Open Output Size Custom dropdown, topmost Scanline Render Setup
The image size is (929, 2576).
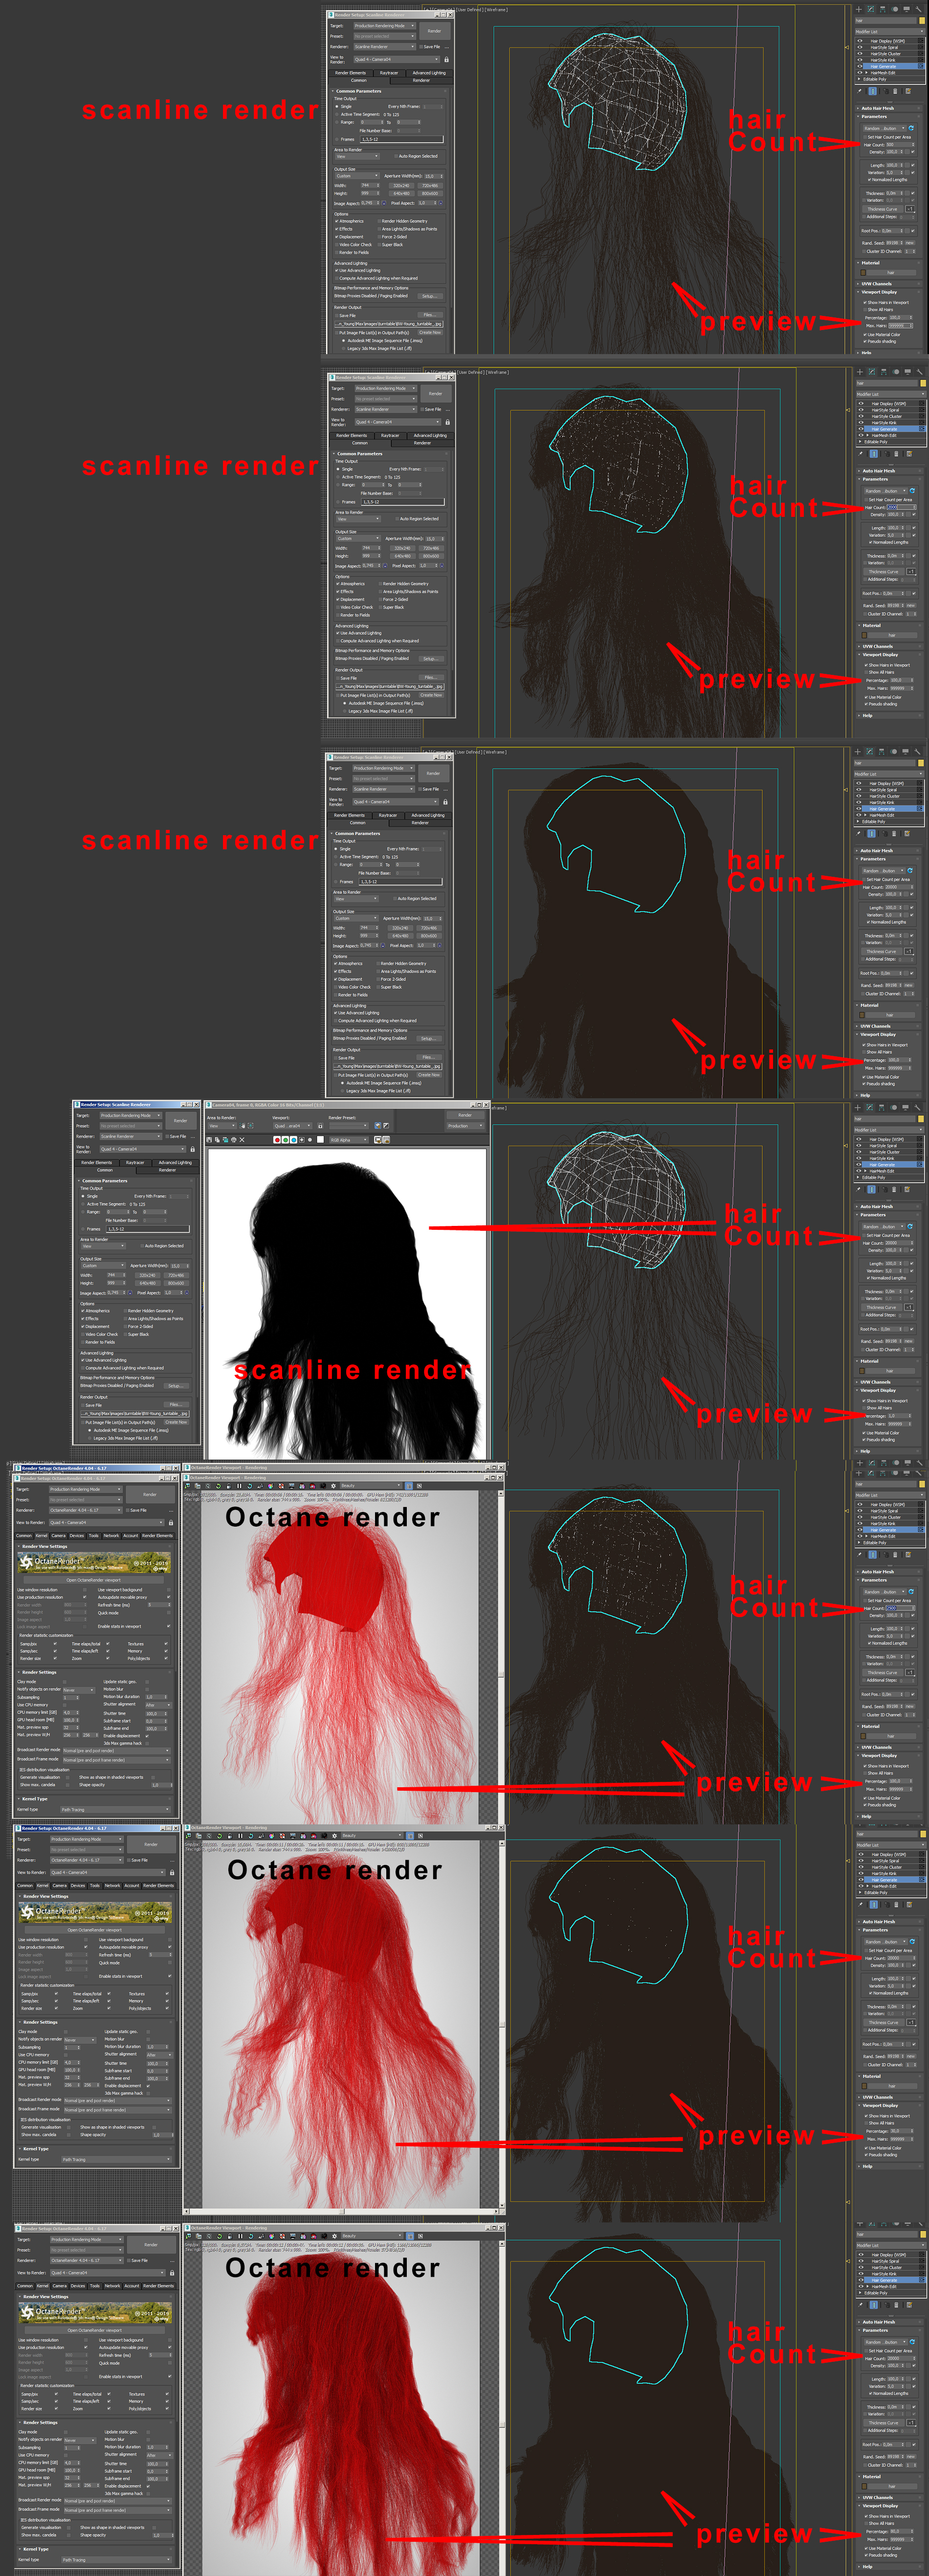click(x=357, y=176)
